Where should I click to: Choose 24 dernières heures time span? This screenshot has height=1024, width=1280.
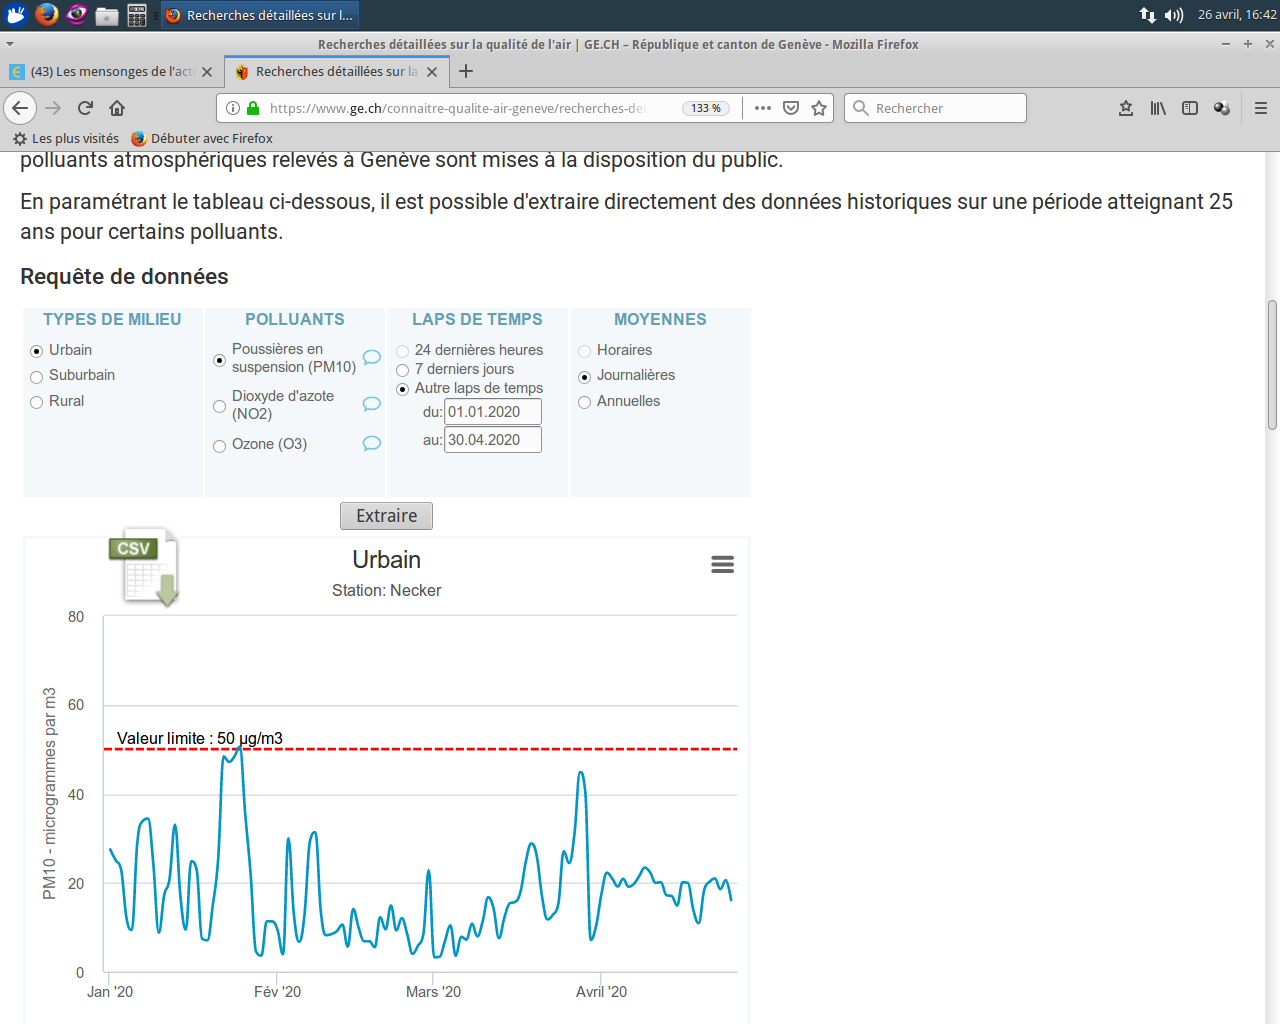[x=402, y=351]
